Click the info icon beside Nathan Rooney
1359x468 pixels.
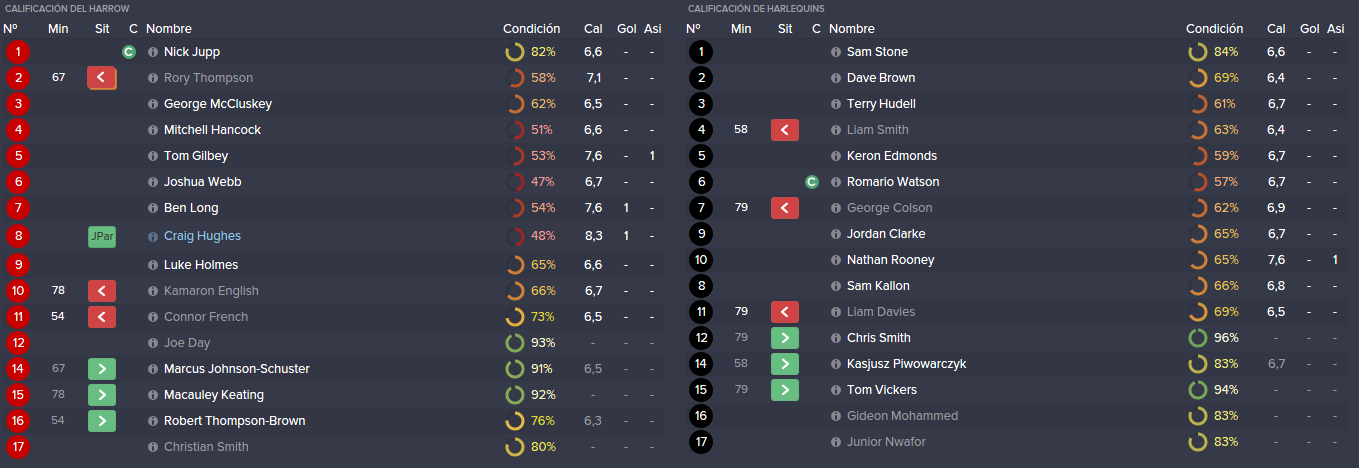tap(836, 260)
